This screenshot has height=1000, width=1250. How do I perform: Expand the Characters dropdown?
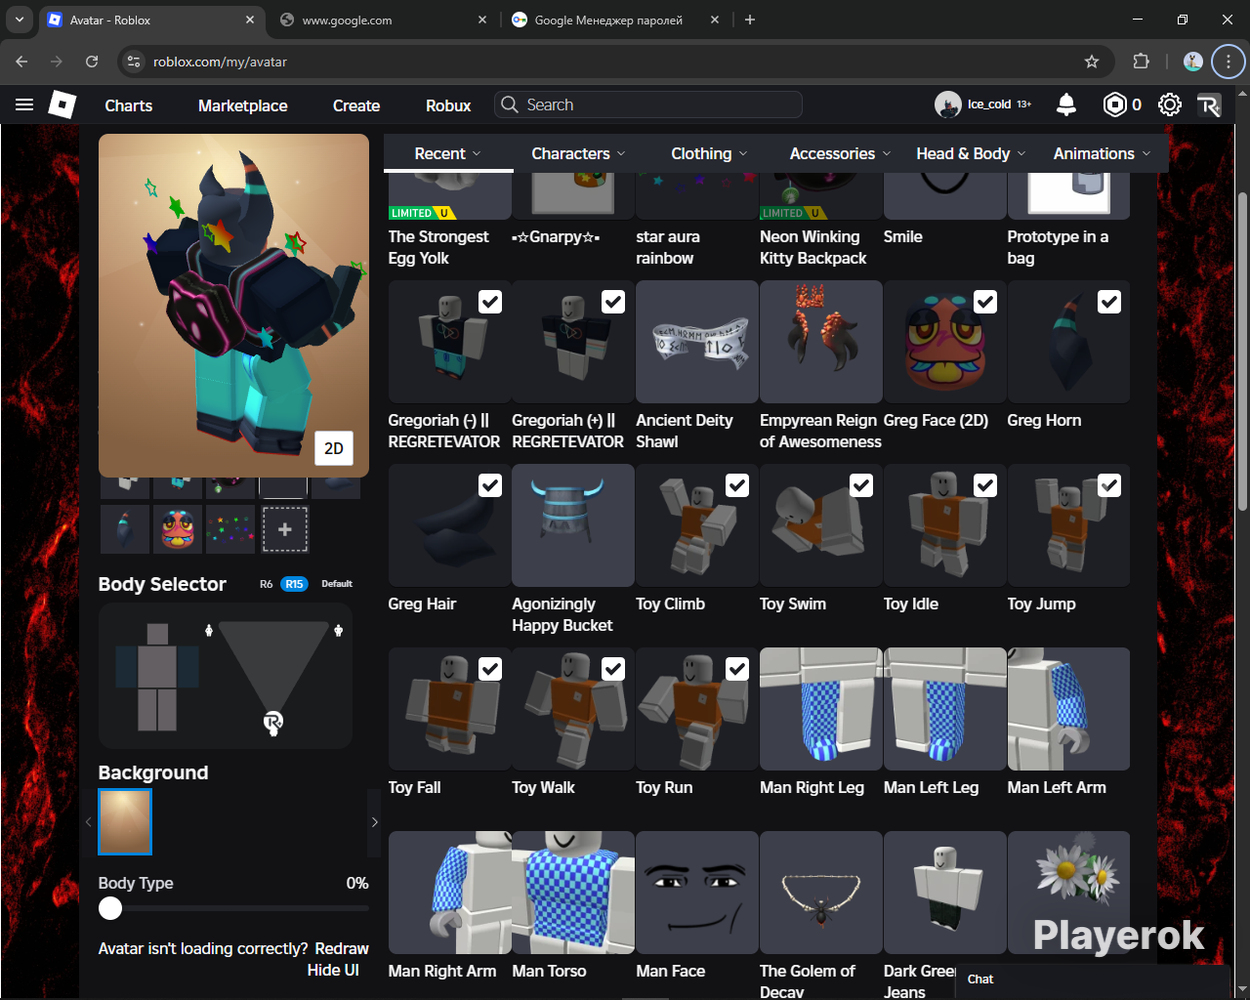(578, 153)
